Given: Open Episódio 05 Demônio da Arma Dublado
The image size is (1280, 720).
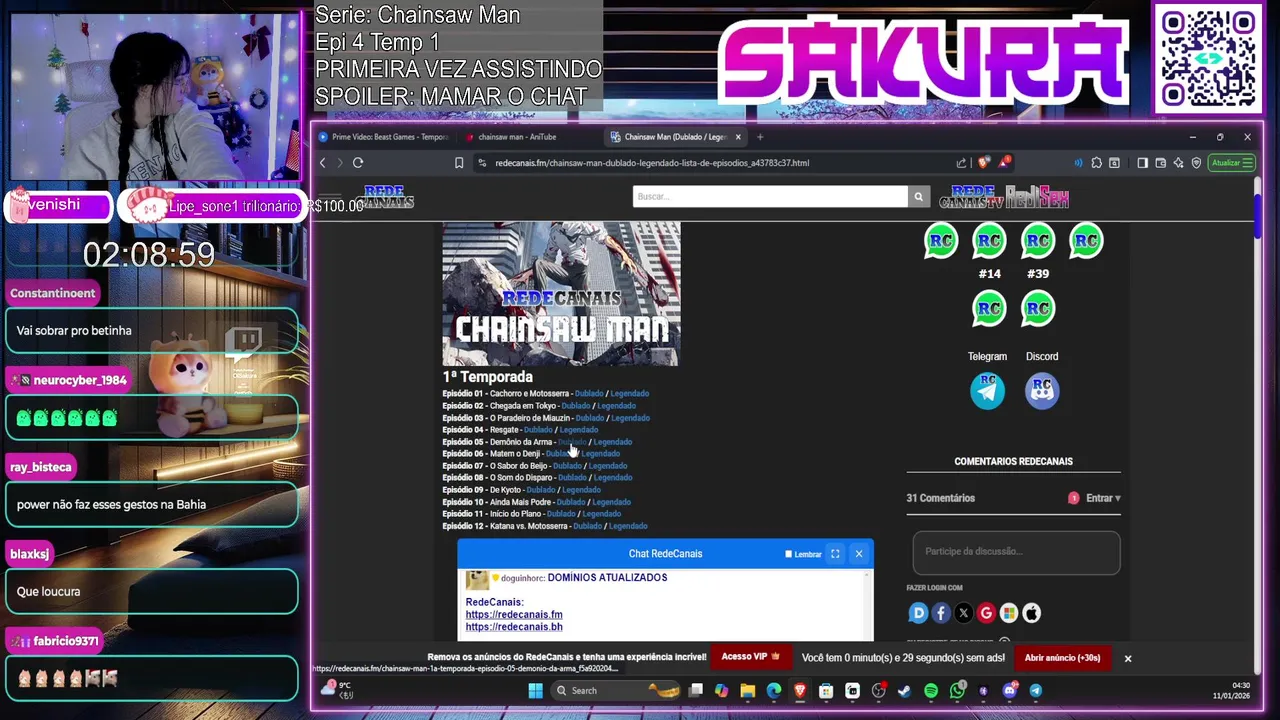Looking at the screenshot, I should click(571, 442).
